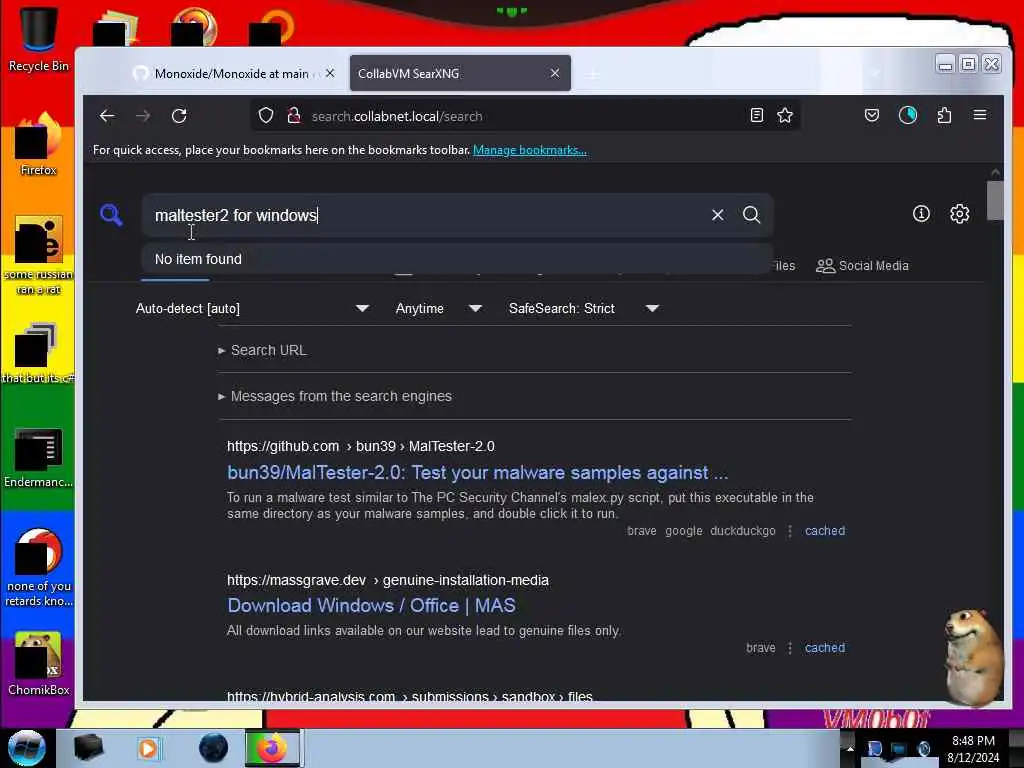Screen dimensions: 1024x768
Task: Expand the Search URL section
Action: pos(263,350)
